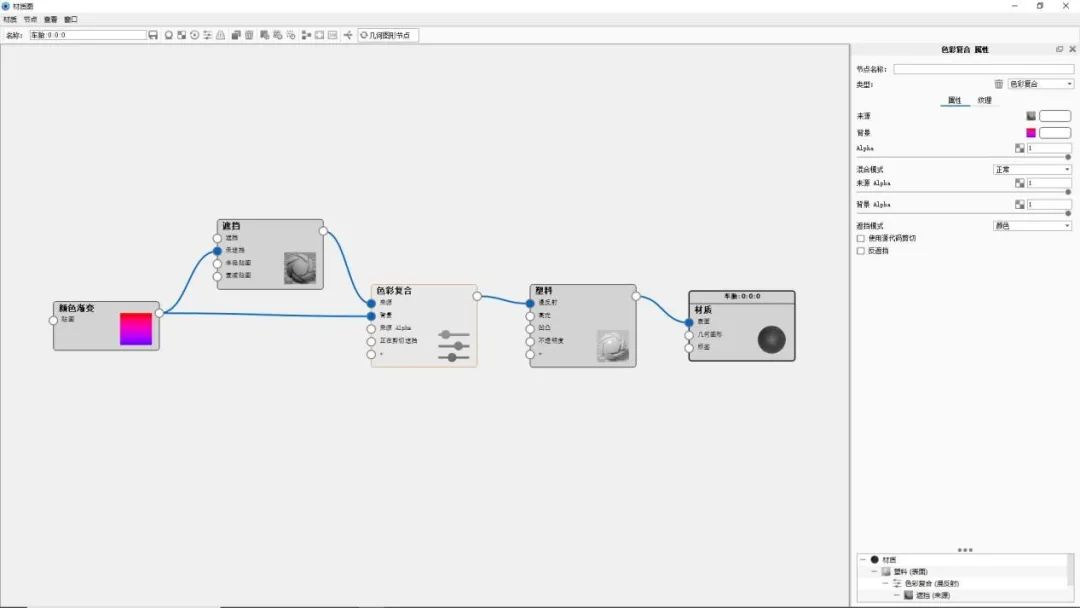Click the save icon beside the name field
The image size is (1080, 608).
click(153, 35)
